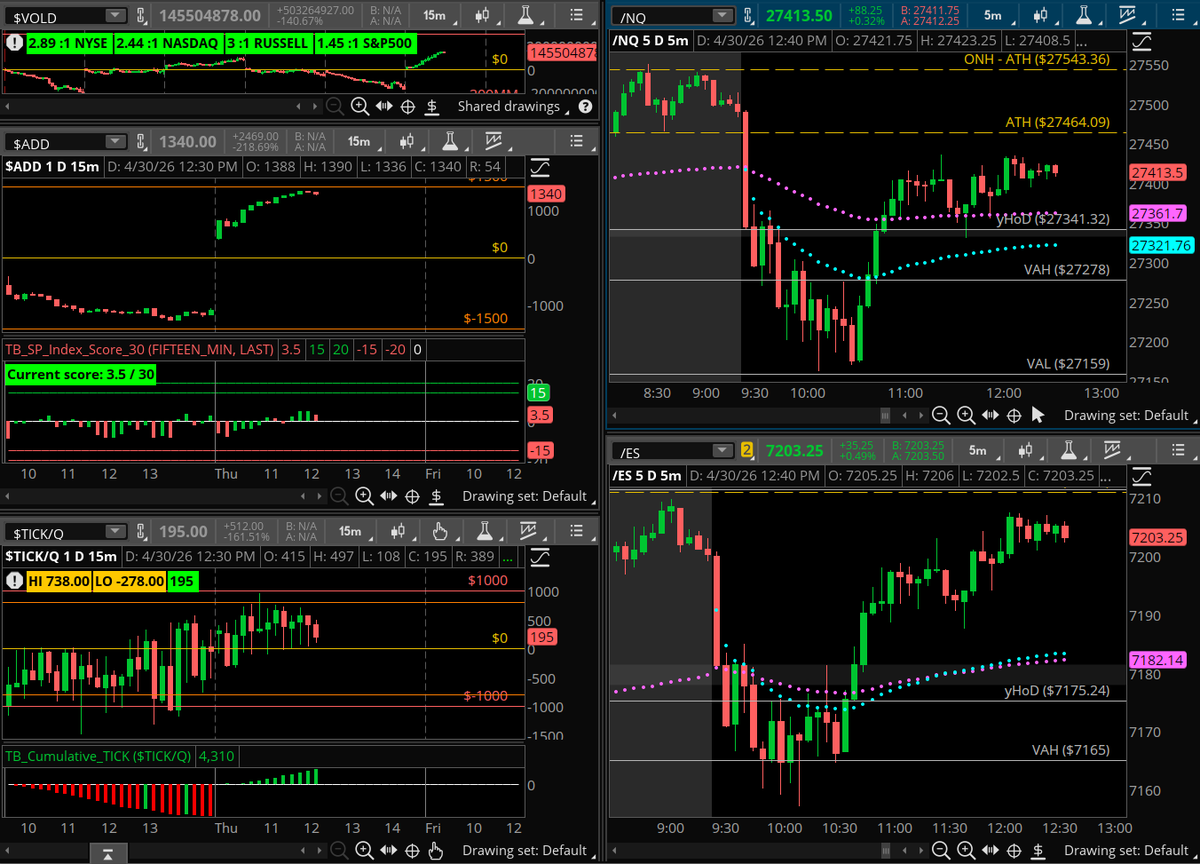Open chart mode candle icon in $VOLD panel
The image size is (1200, 864).
pos(483,15)
